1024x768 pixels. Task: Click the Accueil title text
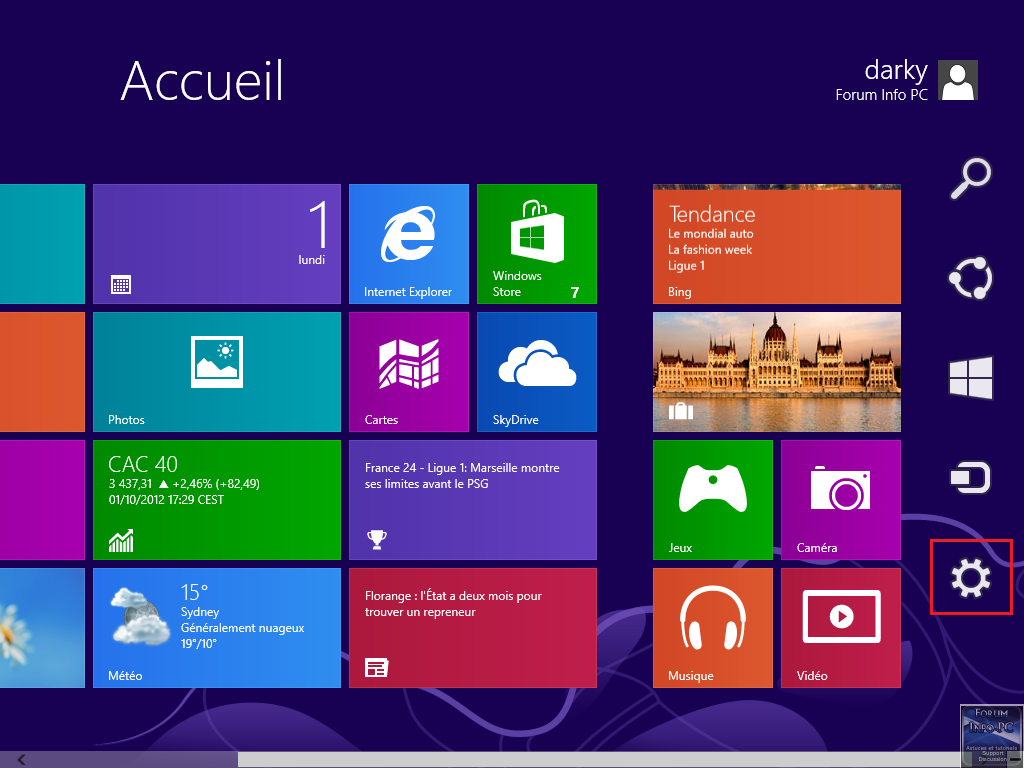tap(202, 80)
